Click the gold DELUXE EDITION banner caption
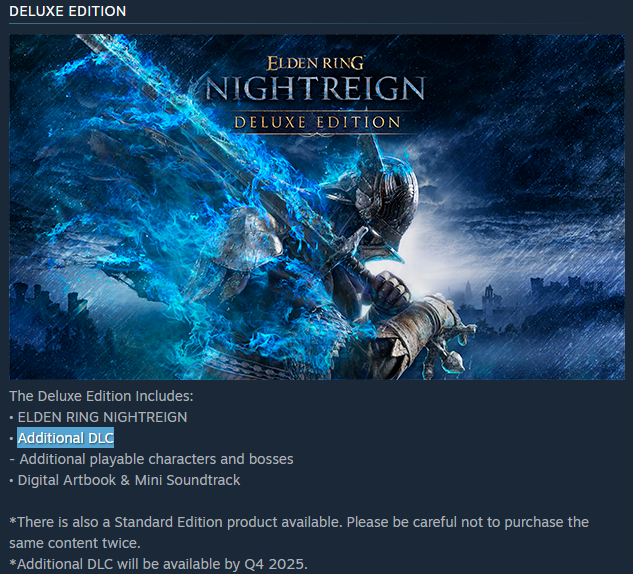This screenshot has width=633, height=574. [x=317, y=122]
